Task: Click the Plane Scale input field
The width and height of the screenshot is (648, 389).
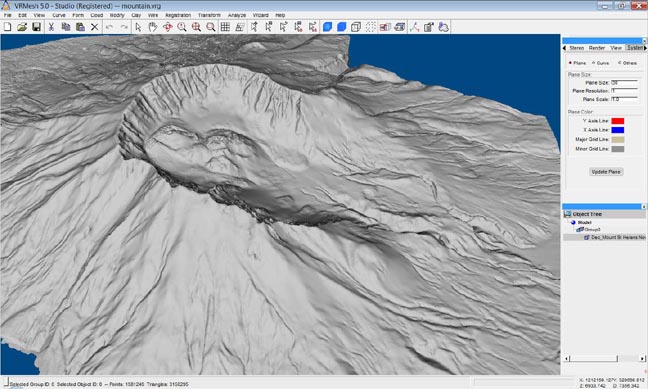Action: tap(624, 99)
